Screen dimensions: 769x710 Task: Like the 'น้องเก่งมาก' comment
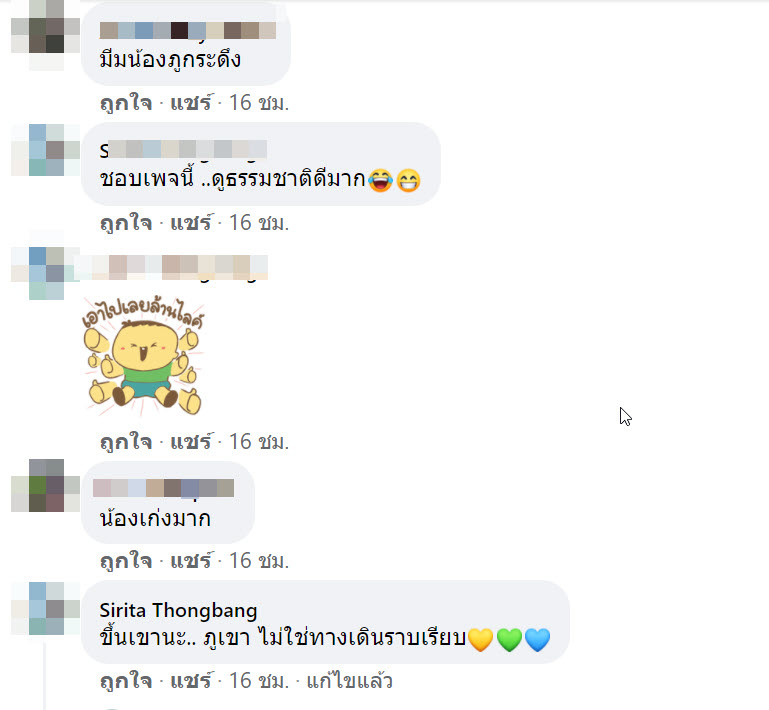pos(126,561)
